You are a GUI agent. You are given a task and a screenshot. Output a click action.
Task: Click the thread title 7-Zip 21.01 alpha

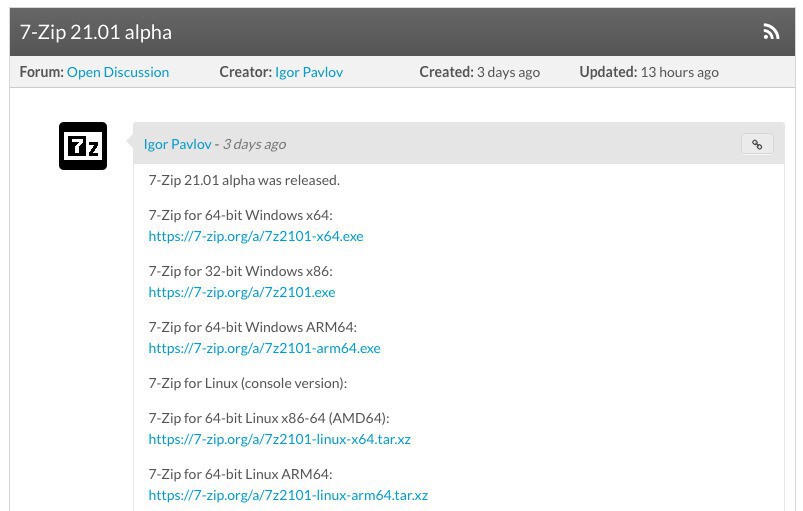96,32
